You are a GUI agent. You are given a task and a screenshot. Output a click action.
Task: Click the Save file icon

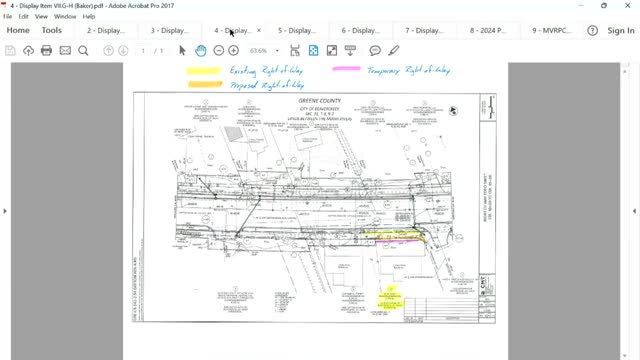pos(10,51)
